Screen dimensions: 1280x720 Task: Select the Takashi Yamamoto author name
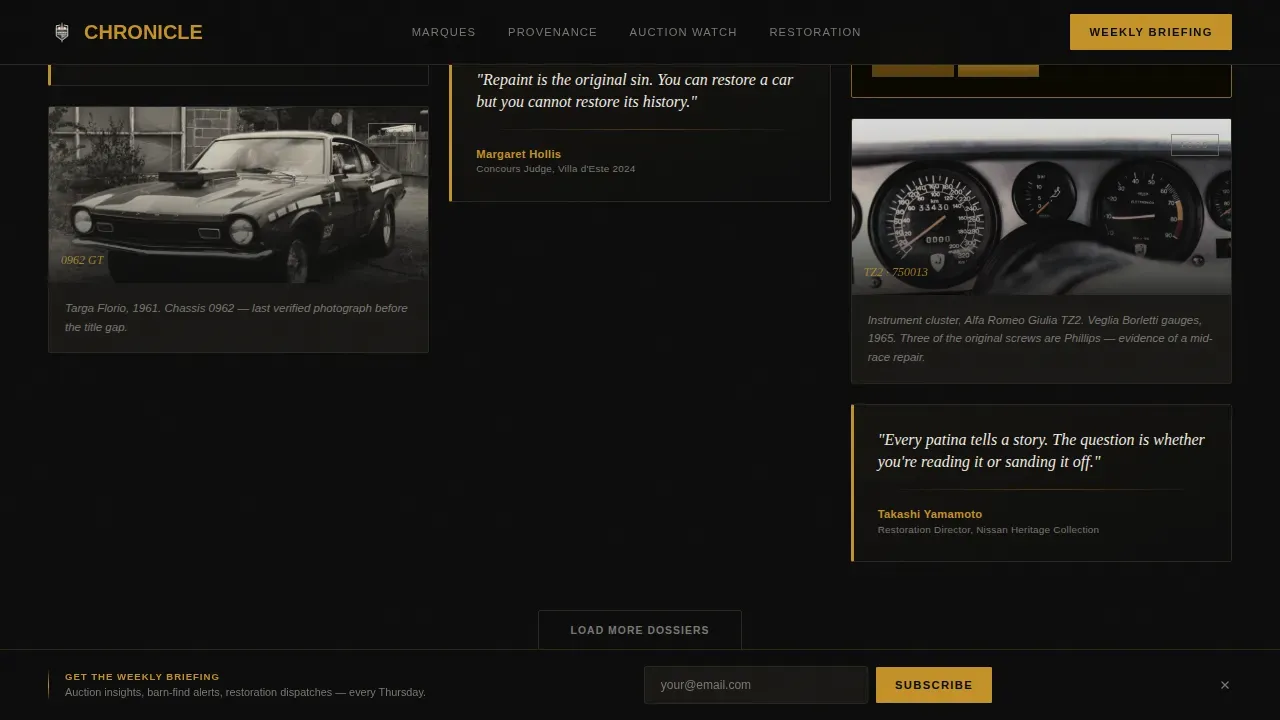point(930,514)
